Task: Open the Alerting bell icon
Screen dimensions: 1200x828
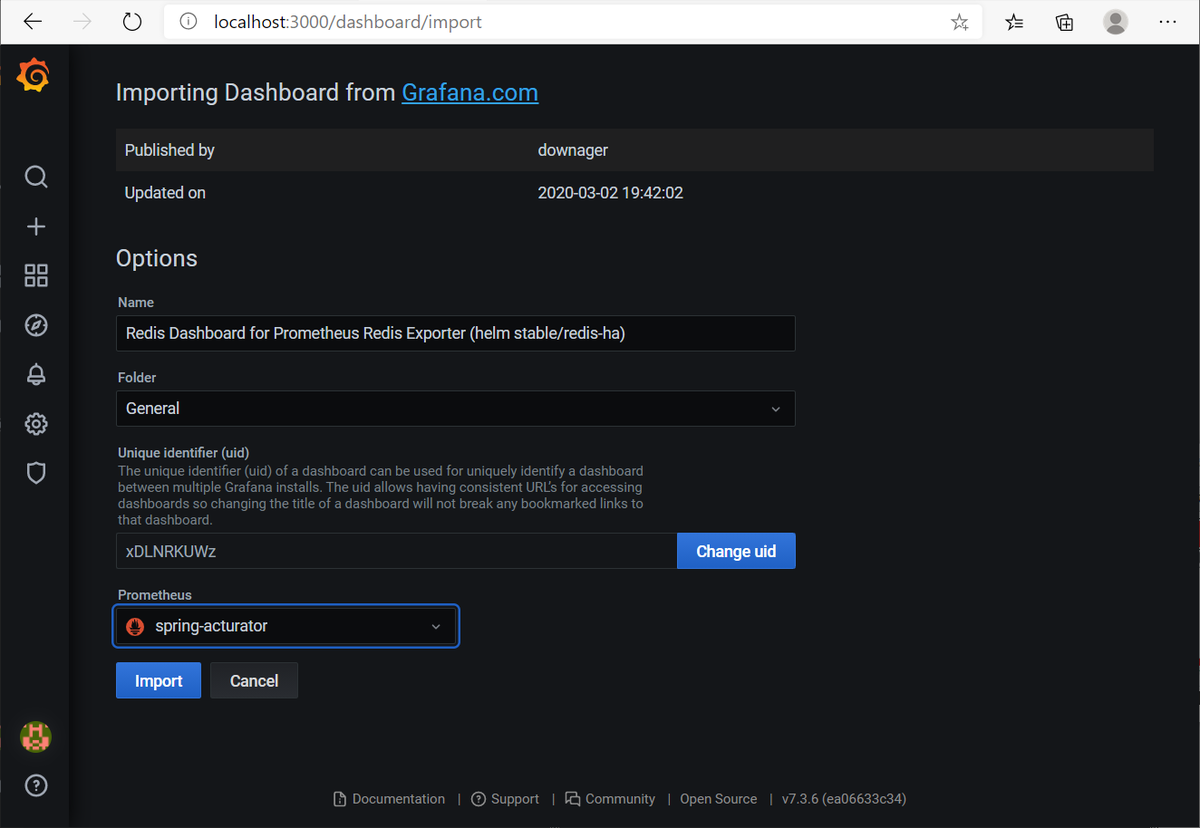Action: [x=36, y=374]
